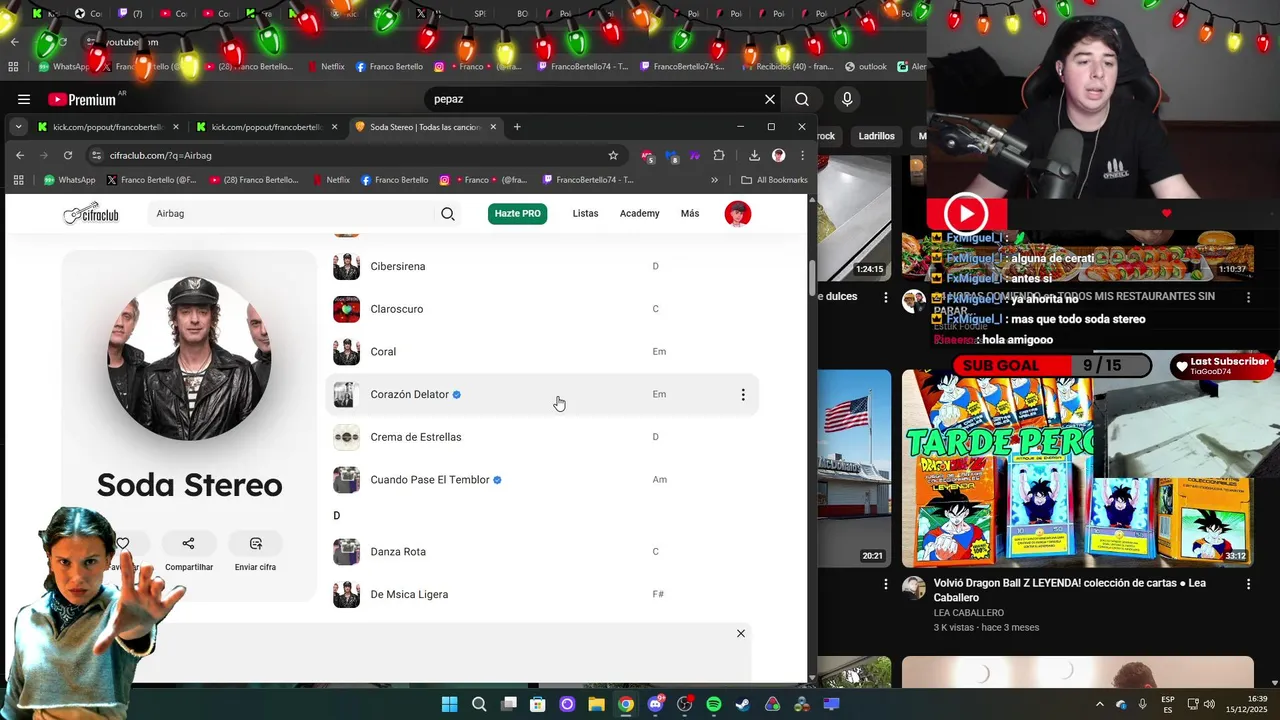Open the song Corazón Delator
The image size is (1280, 720).
[409, 395]
